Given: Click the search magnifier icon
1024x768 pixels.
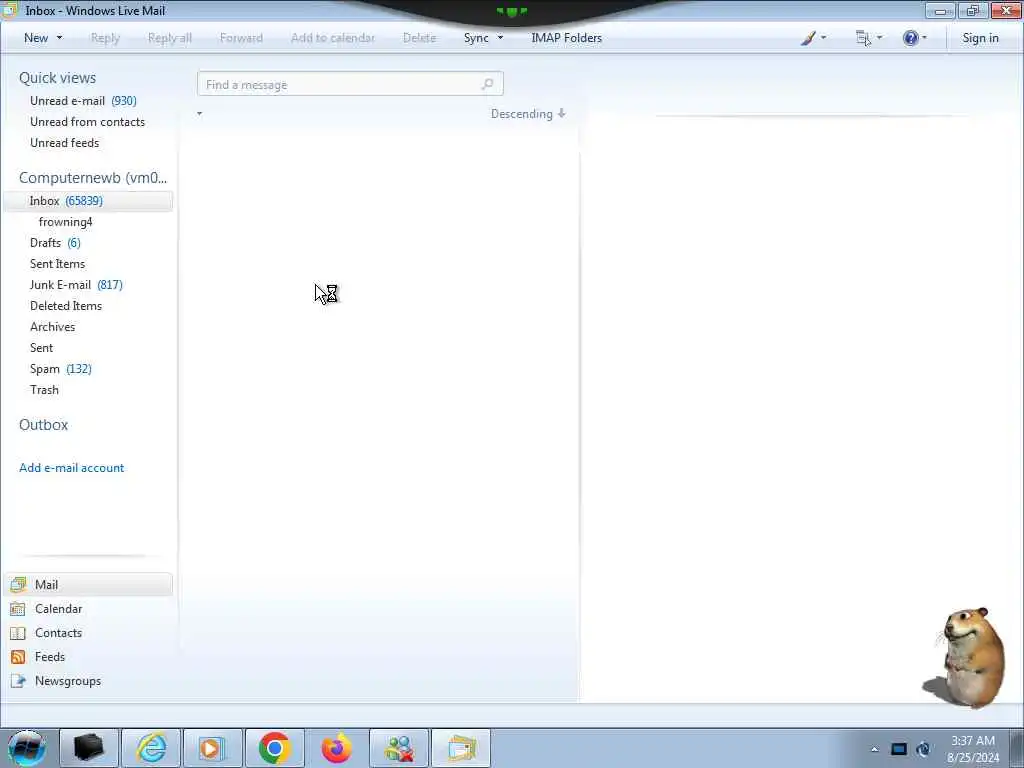Looking at the screenshot, I should [x=487, y=84].
